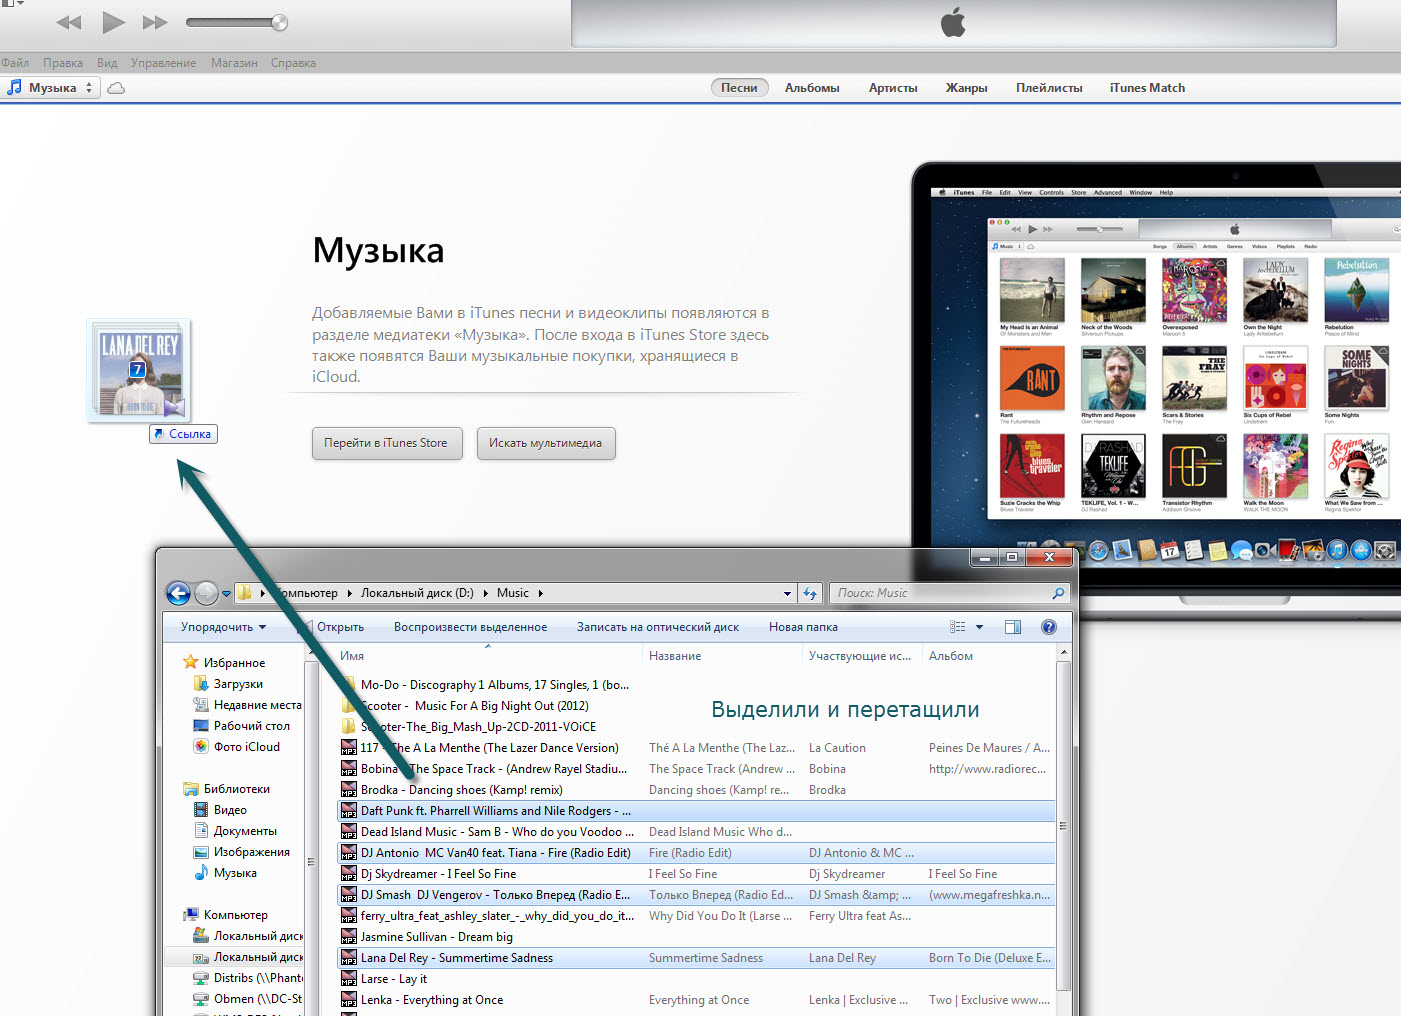Click Записать на оптический диск
The image size is (1401, 1016).
[x=658, y=627]
